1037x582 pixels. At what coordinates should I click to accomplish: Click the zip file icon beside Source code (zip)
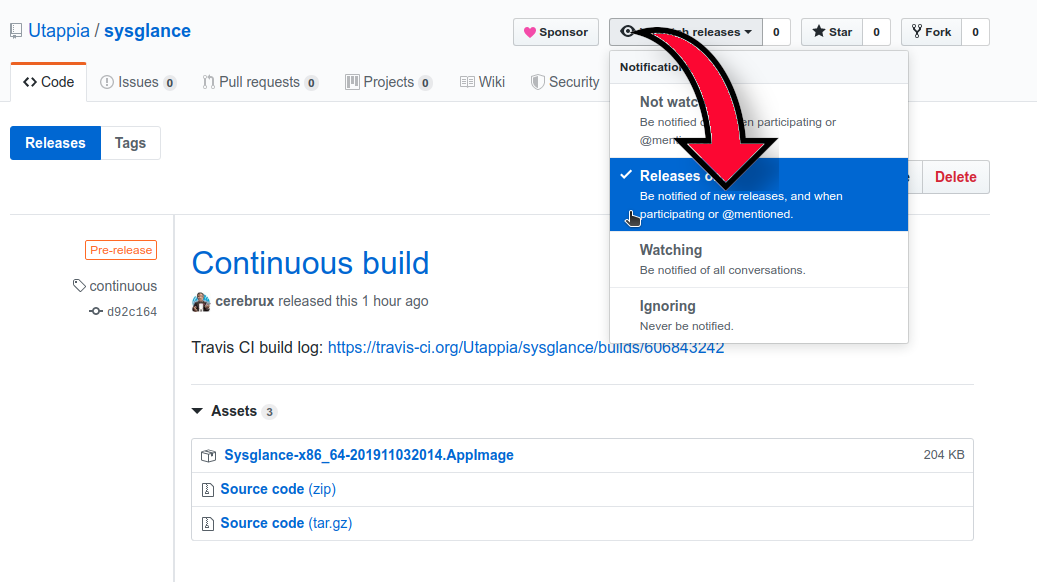click(x=208, y=489)
